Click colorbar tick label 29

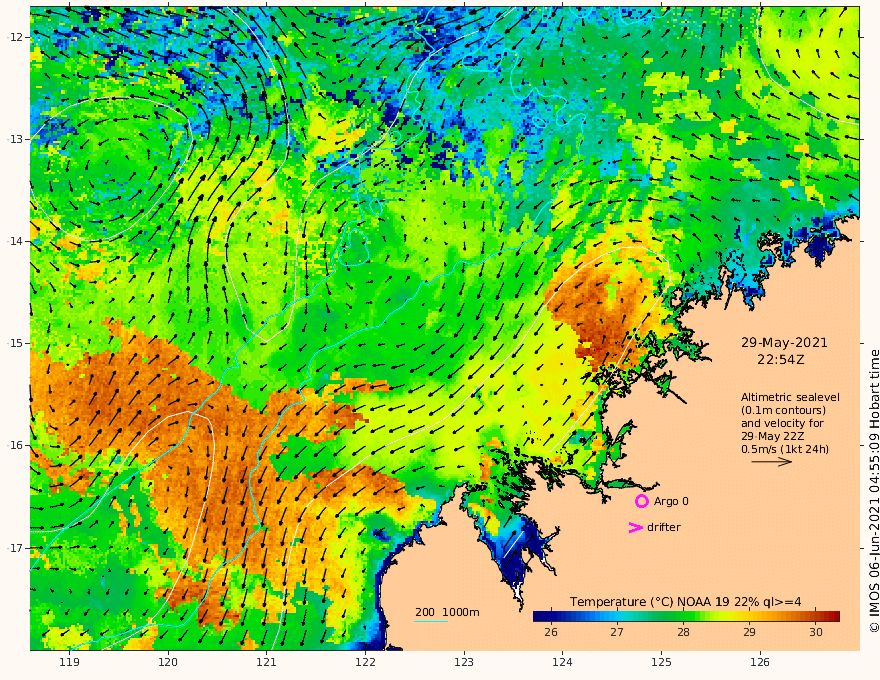[749, 632]
